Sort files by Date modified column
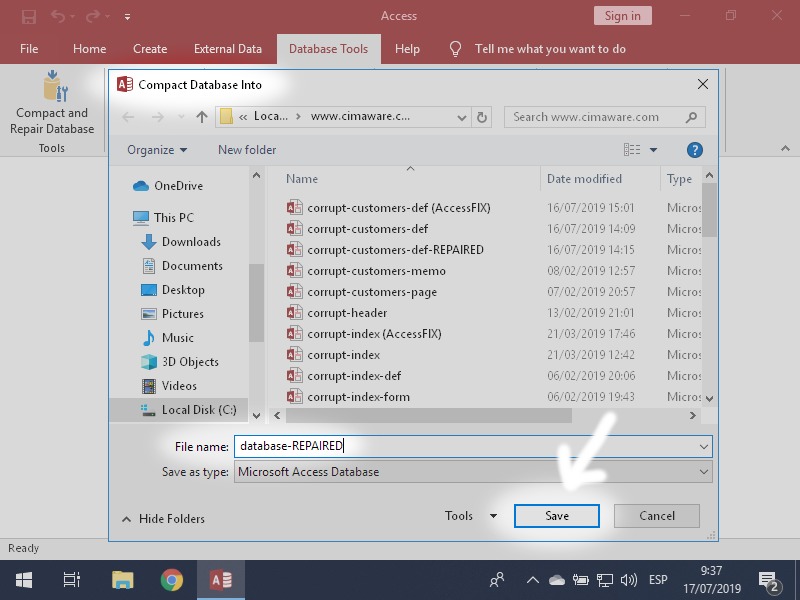Viewport: 800px width, 600px height. coord(584,179)
